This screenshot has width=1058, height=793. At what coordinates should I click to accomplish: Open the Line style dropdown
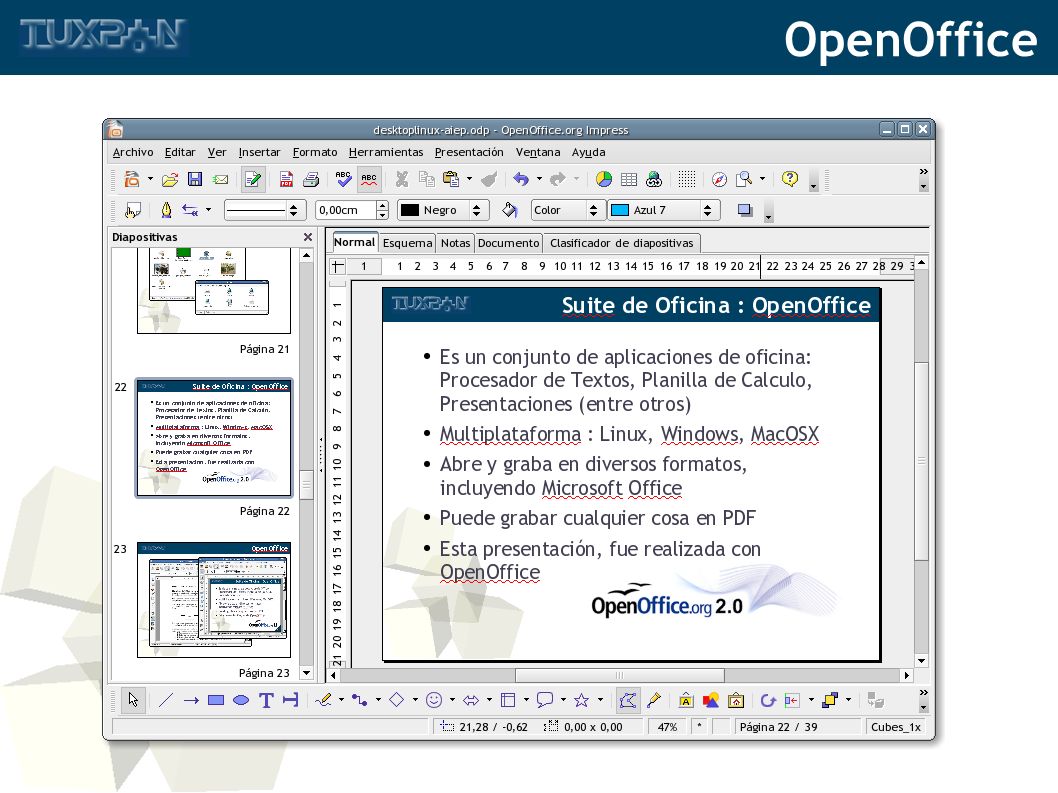tap(265, 211)
